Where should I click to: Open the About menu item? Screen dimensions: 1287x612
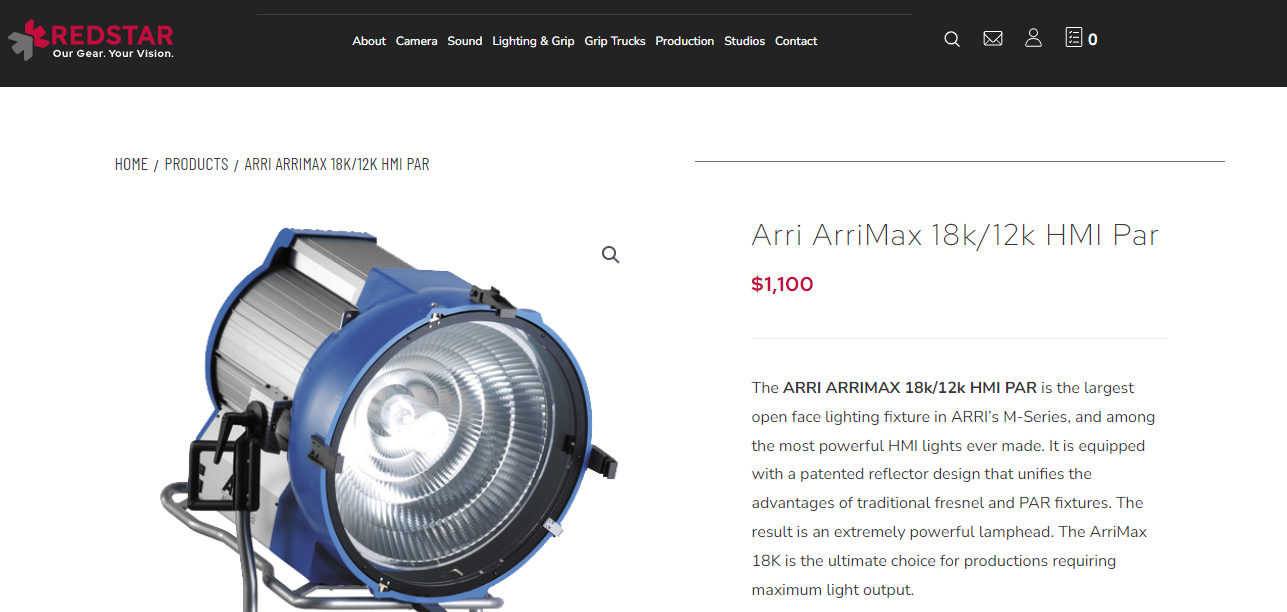[x=369, y=41]
